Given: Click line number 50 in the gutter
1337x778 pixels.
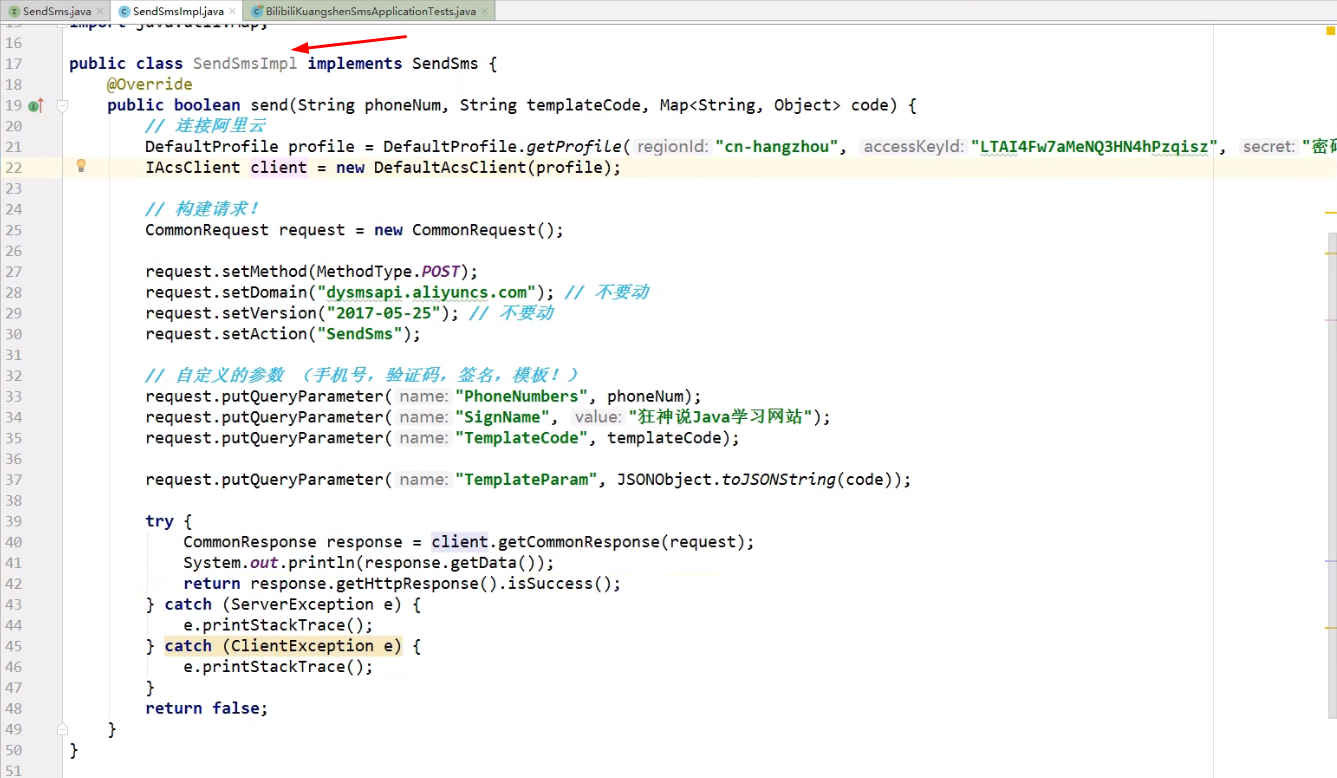Looking at the screenshot, I should [13, 750].
